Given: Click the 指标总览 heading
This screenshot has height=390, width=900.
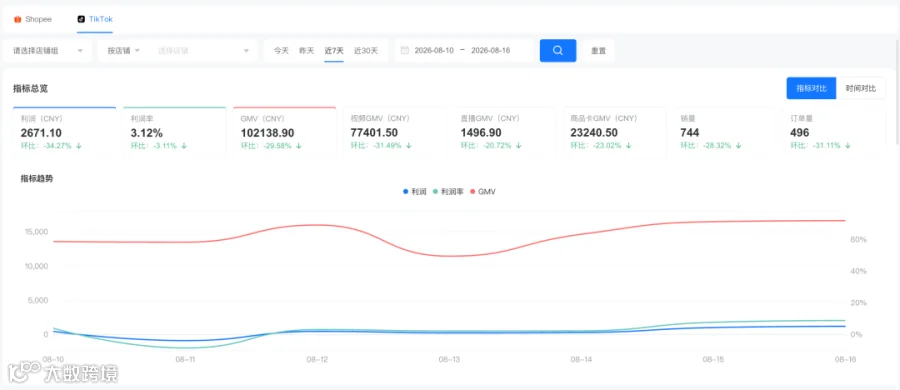Looking at the screenshot, I should click(x=30, y=88).
